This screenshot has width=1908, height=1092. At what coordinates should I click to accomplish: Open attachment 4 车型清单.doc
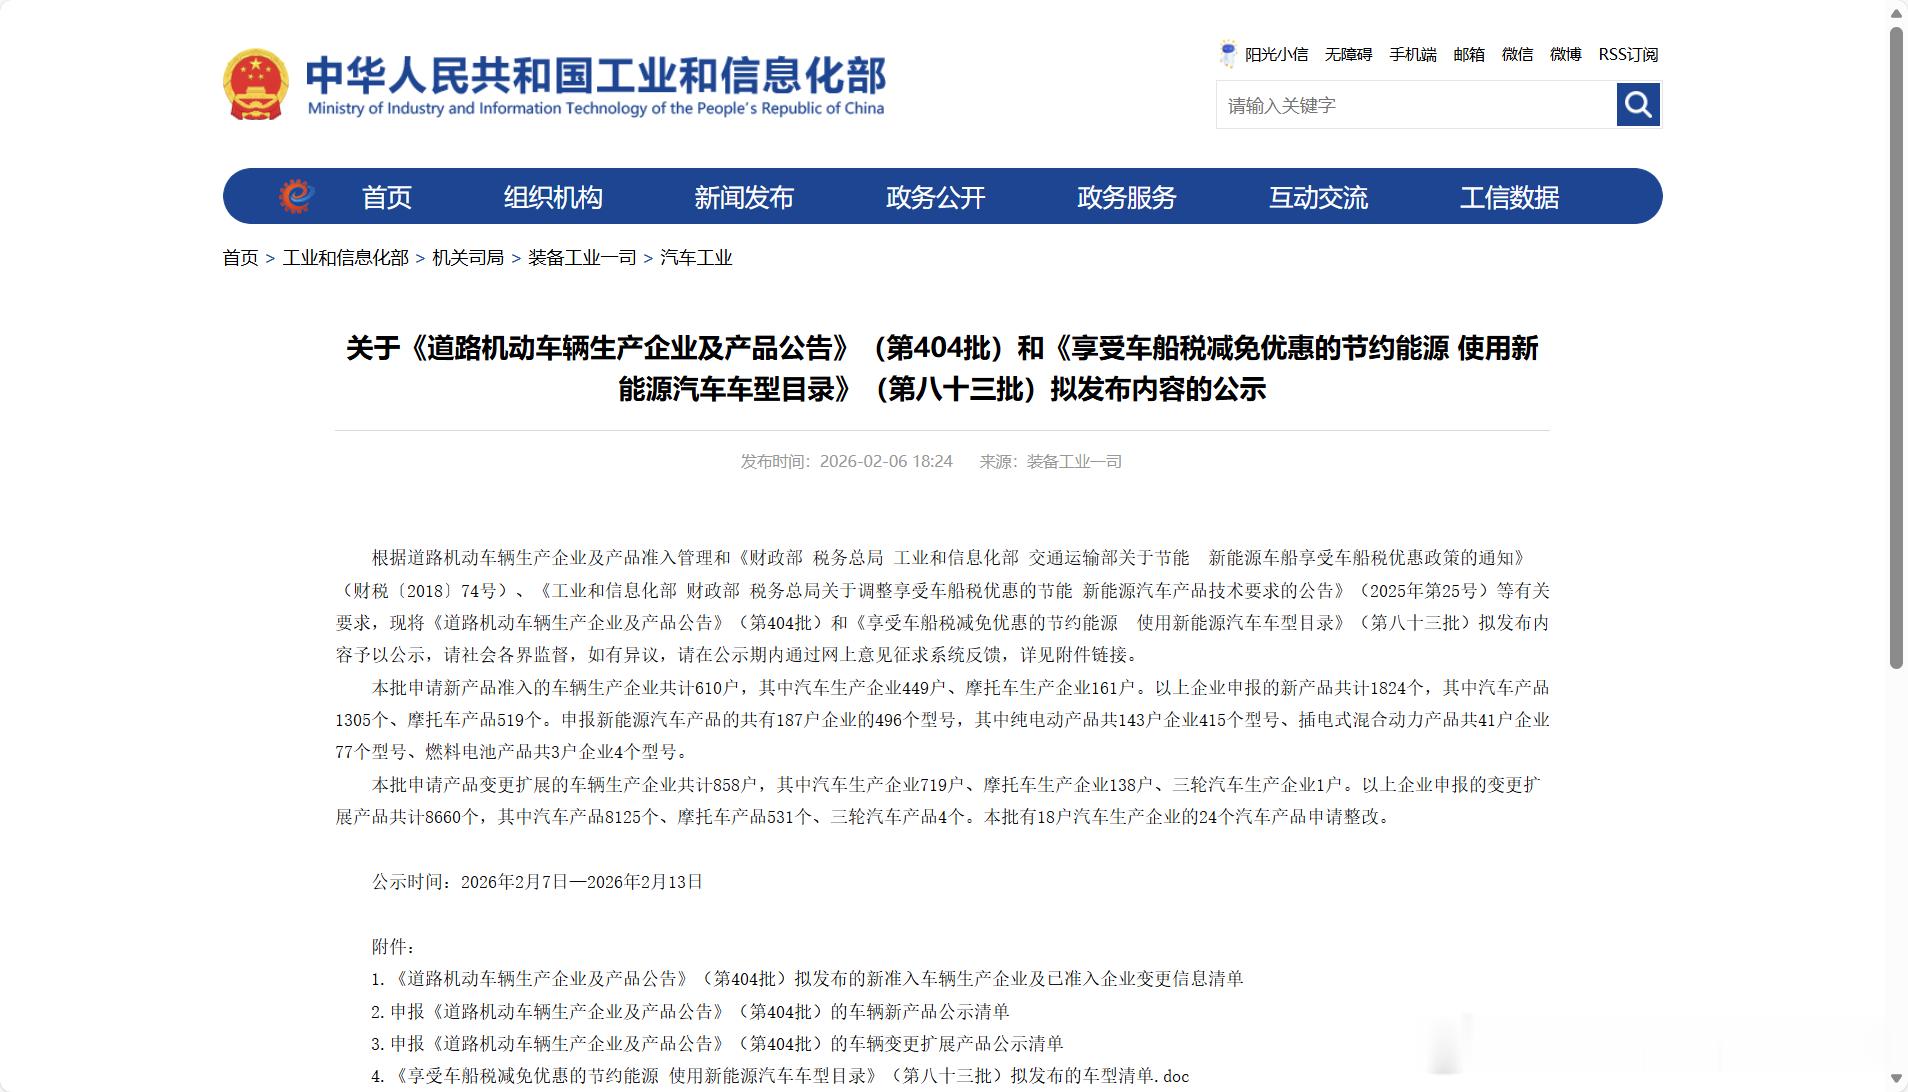click(780, 1076)
